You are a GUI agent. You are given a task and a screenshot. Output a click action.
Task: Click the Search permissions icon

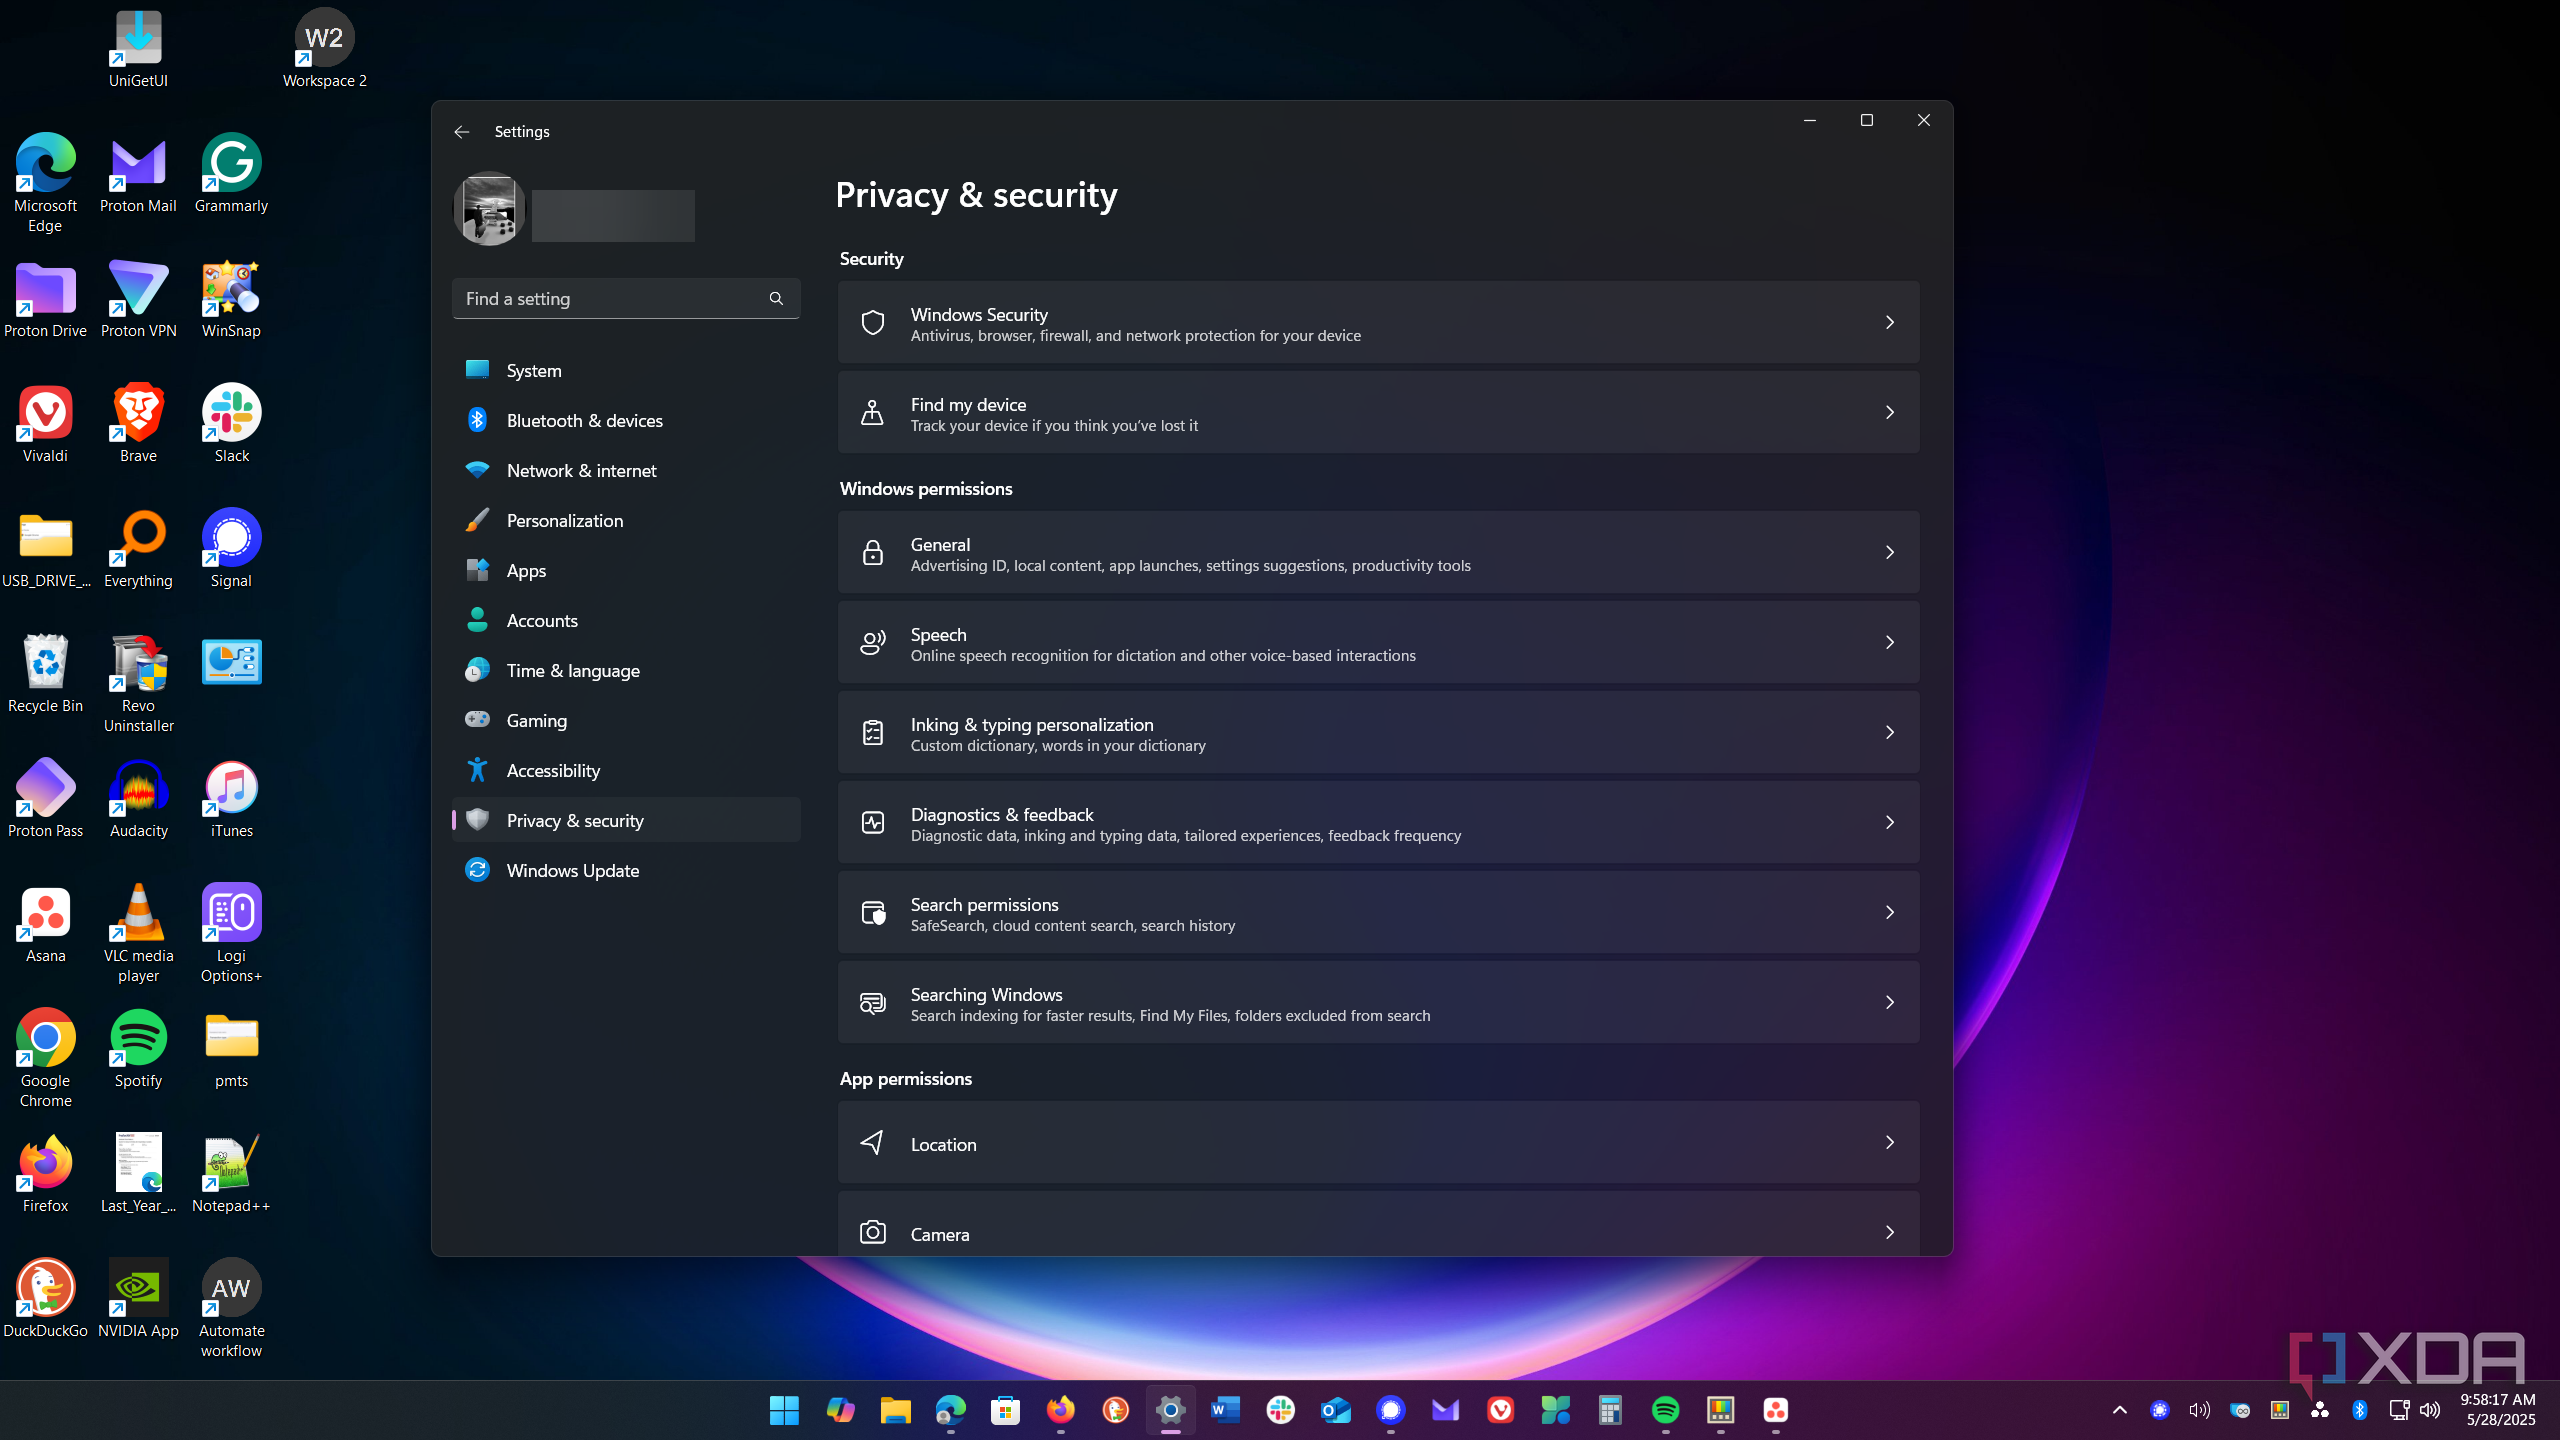click(x=873, y=912)
